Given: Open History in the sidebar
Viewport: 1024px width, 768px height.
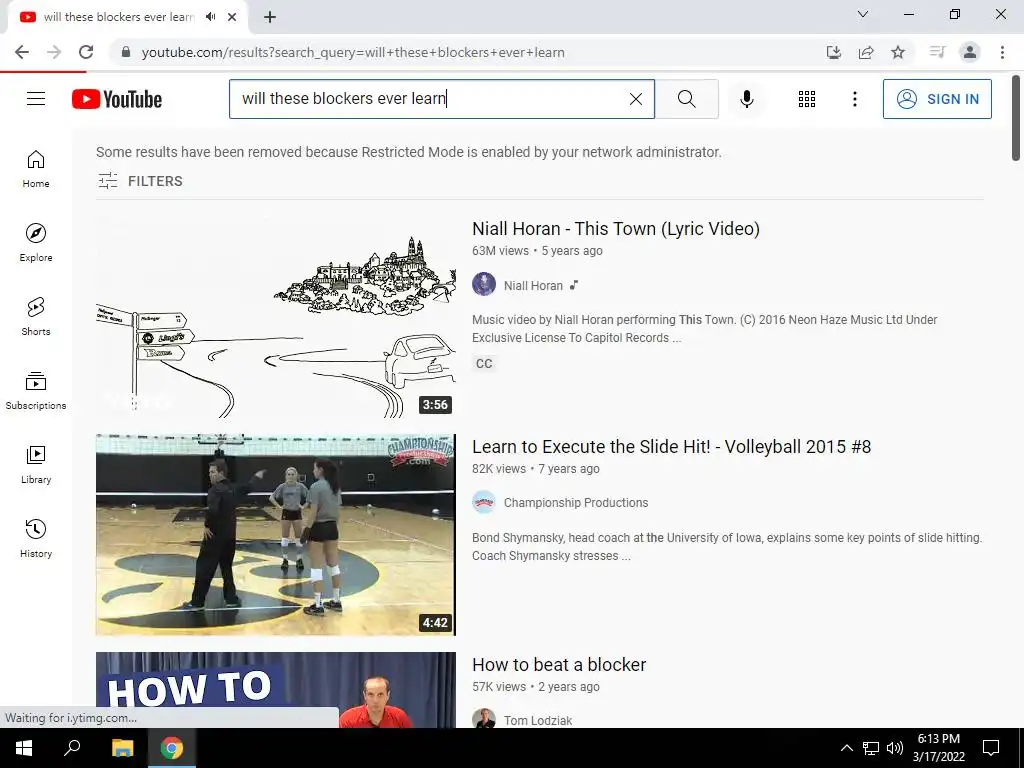Looking at the screenshot, I should click(36, 538).
